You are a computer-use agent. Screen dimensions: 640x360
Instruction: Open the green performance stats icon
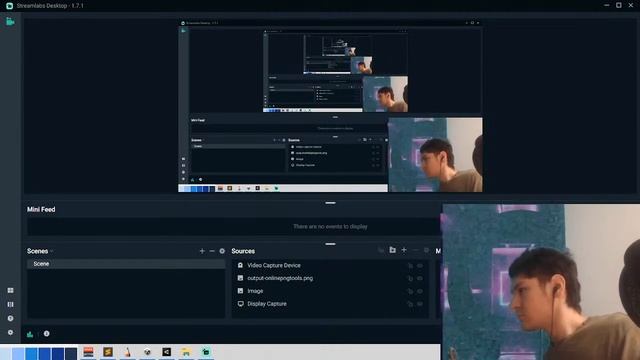pyautogui.click(x=30, y=334)
